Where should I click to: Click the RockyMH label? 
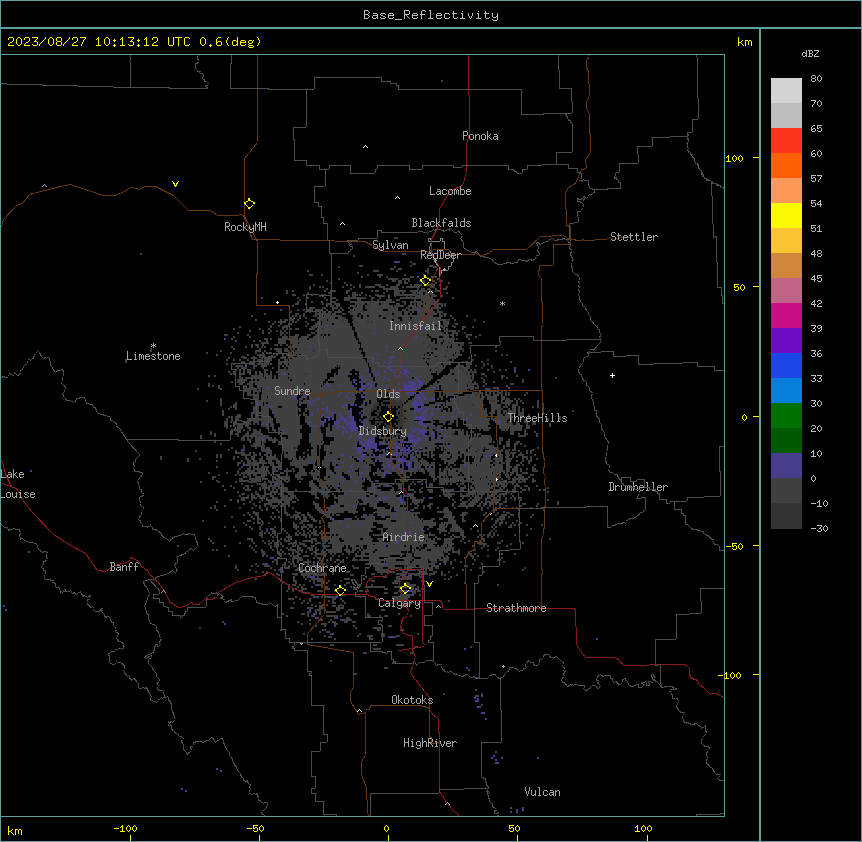point(245,227)
